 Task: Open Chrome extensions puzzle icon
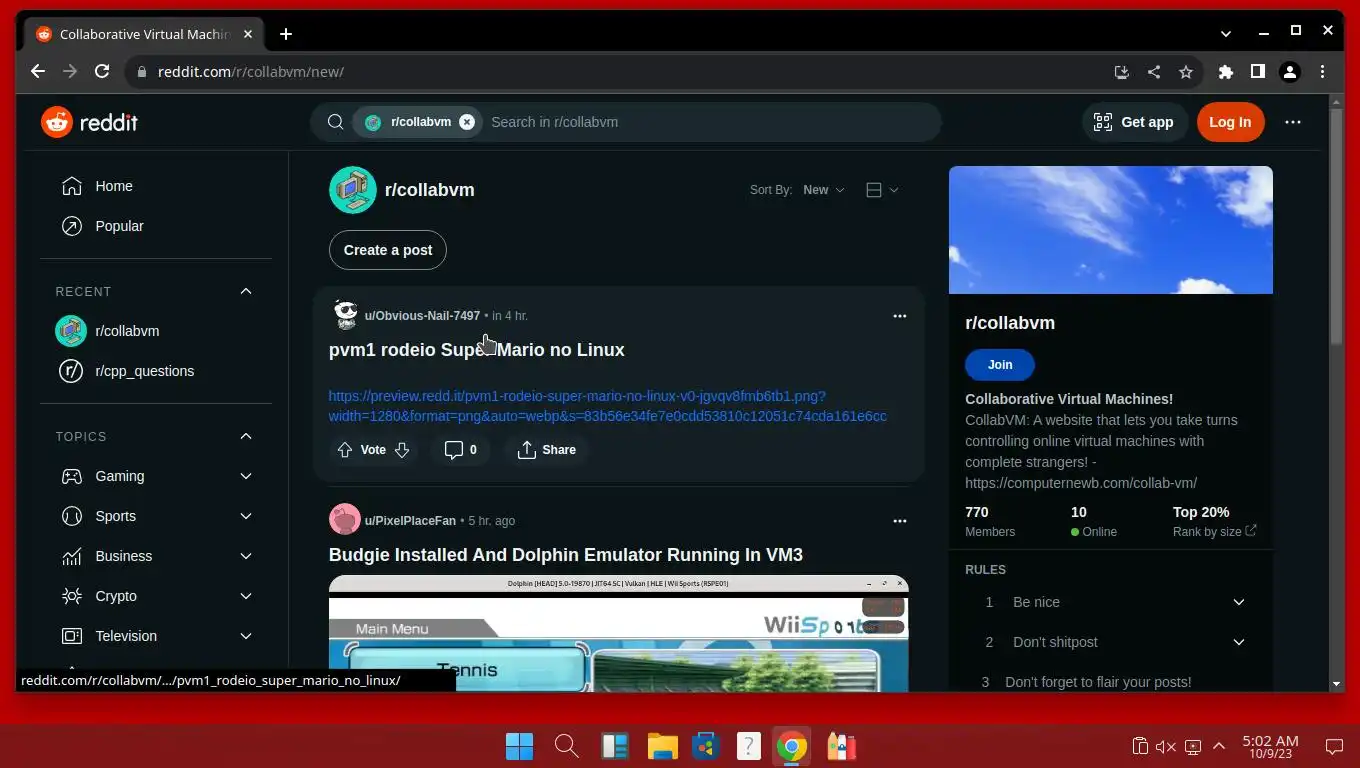[1226, 72]
